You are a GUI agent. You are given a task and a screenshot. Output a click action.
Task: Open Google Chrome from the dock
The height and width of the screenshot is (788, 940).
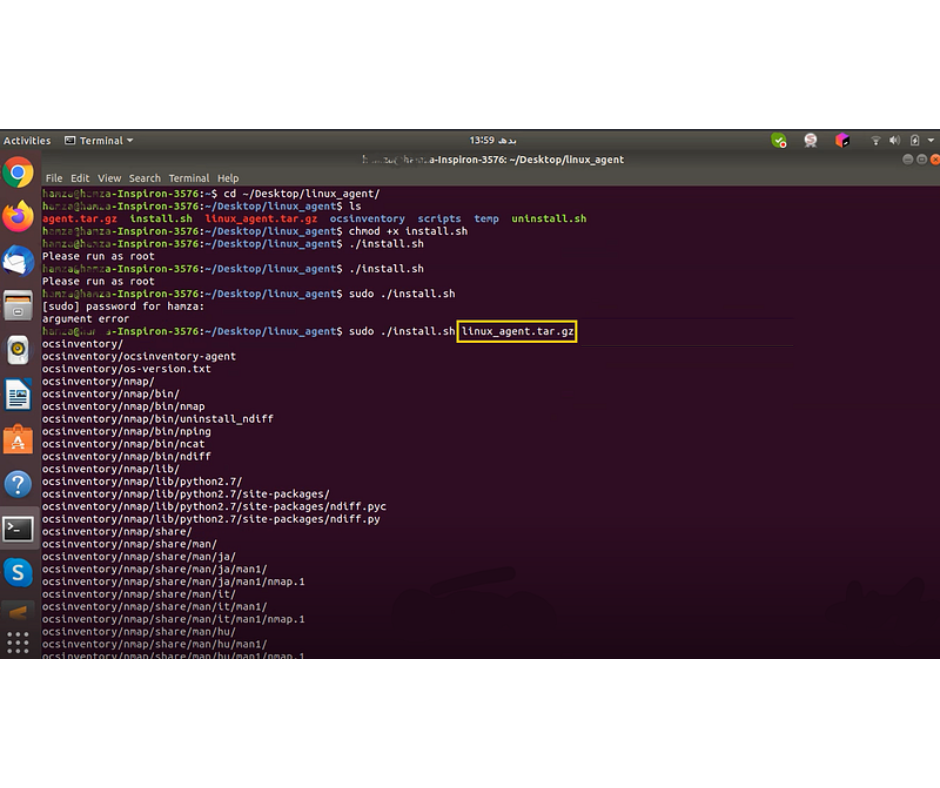coord(18,173)
